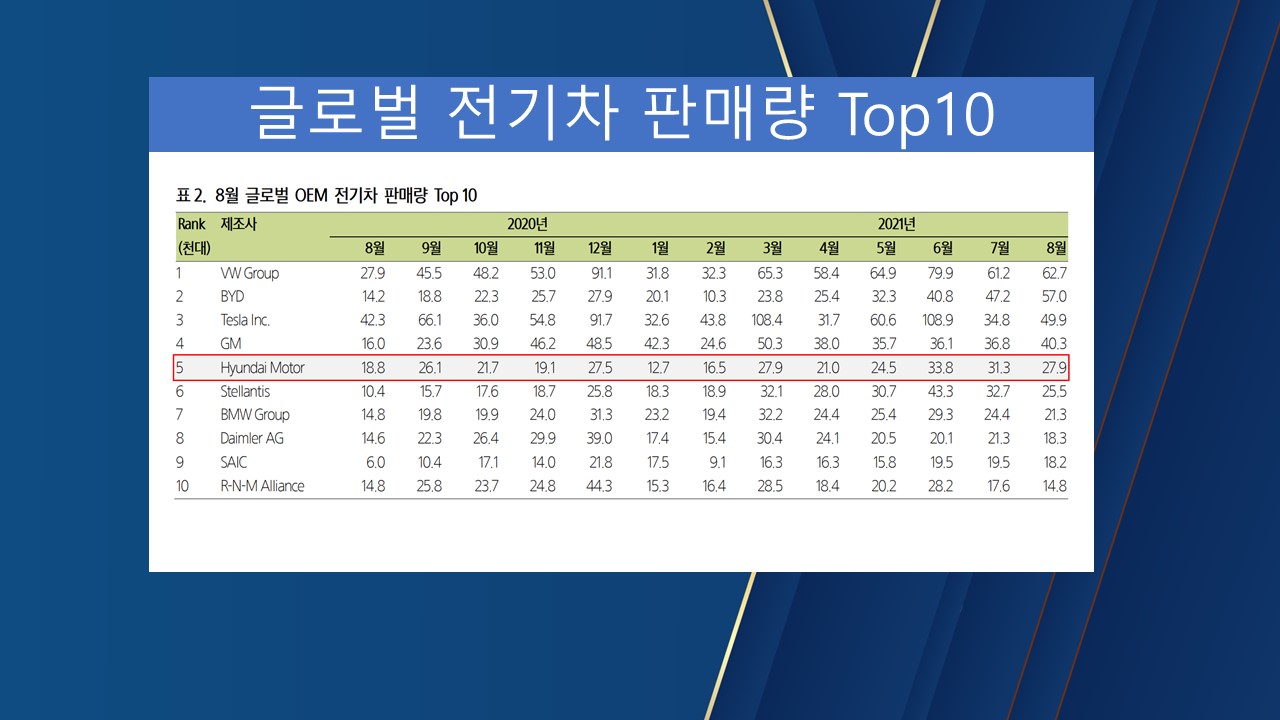This screenshot has height=720, width=1280.
Task: Select the R-N-M Alliance row label
Action: 262,486
